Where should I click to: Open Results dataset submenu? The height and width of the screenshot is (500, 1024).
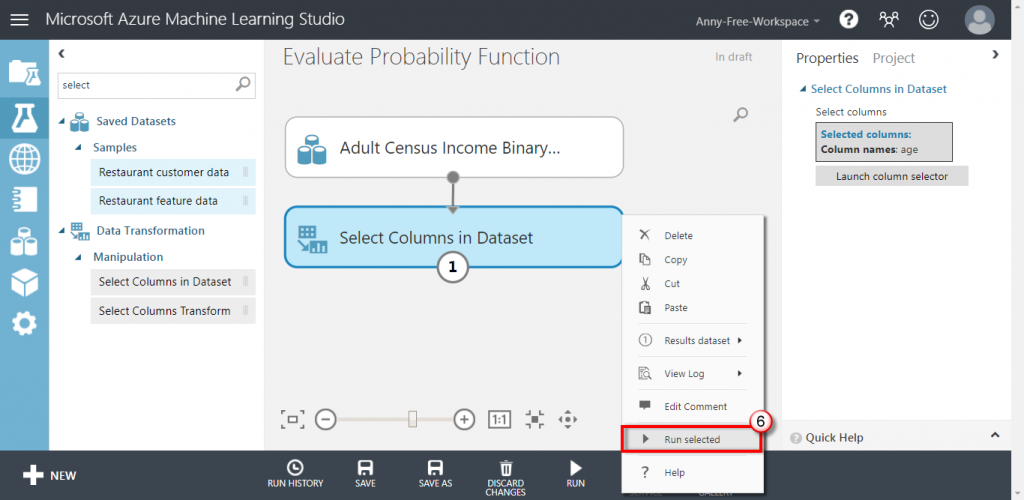tap(693, 341)
